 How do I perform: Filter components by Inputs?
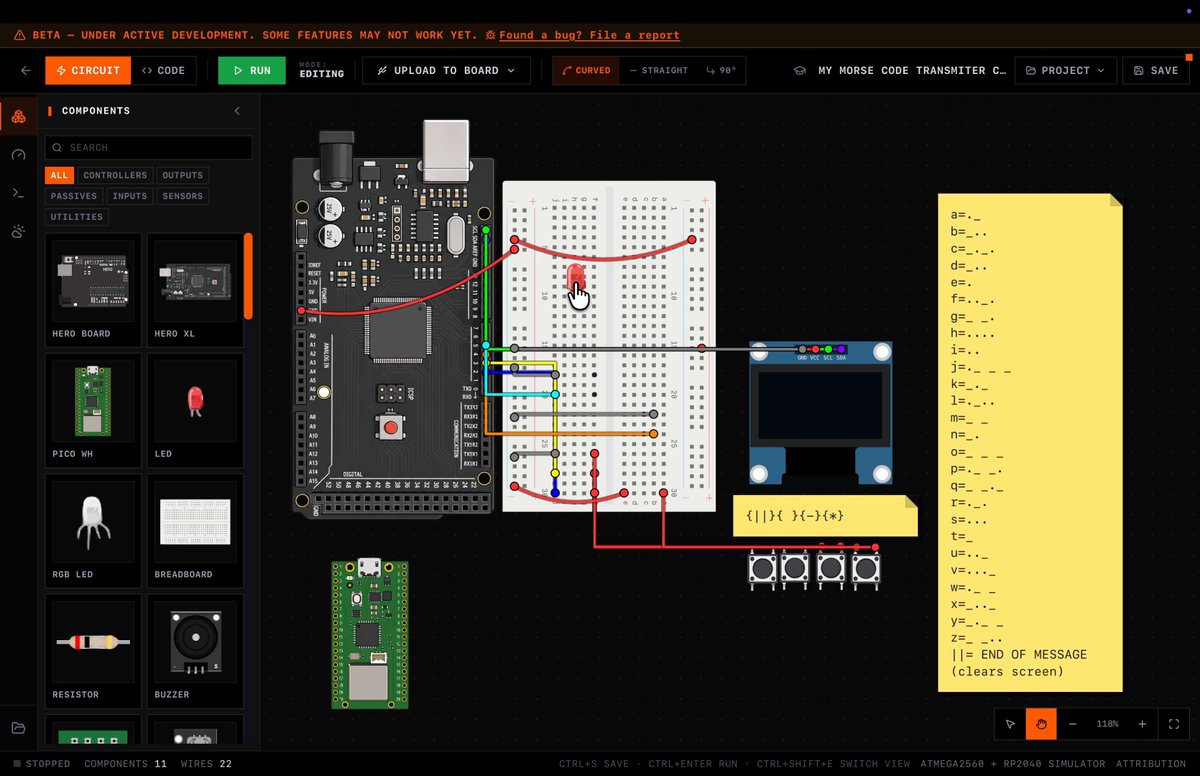tap(130, 196)
